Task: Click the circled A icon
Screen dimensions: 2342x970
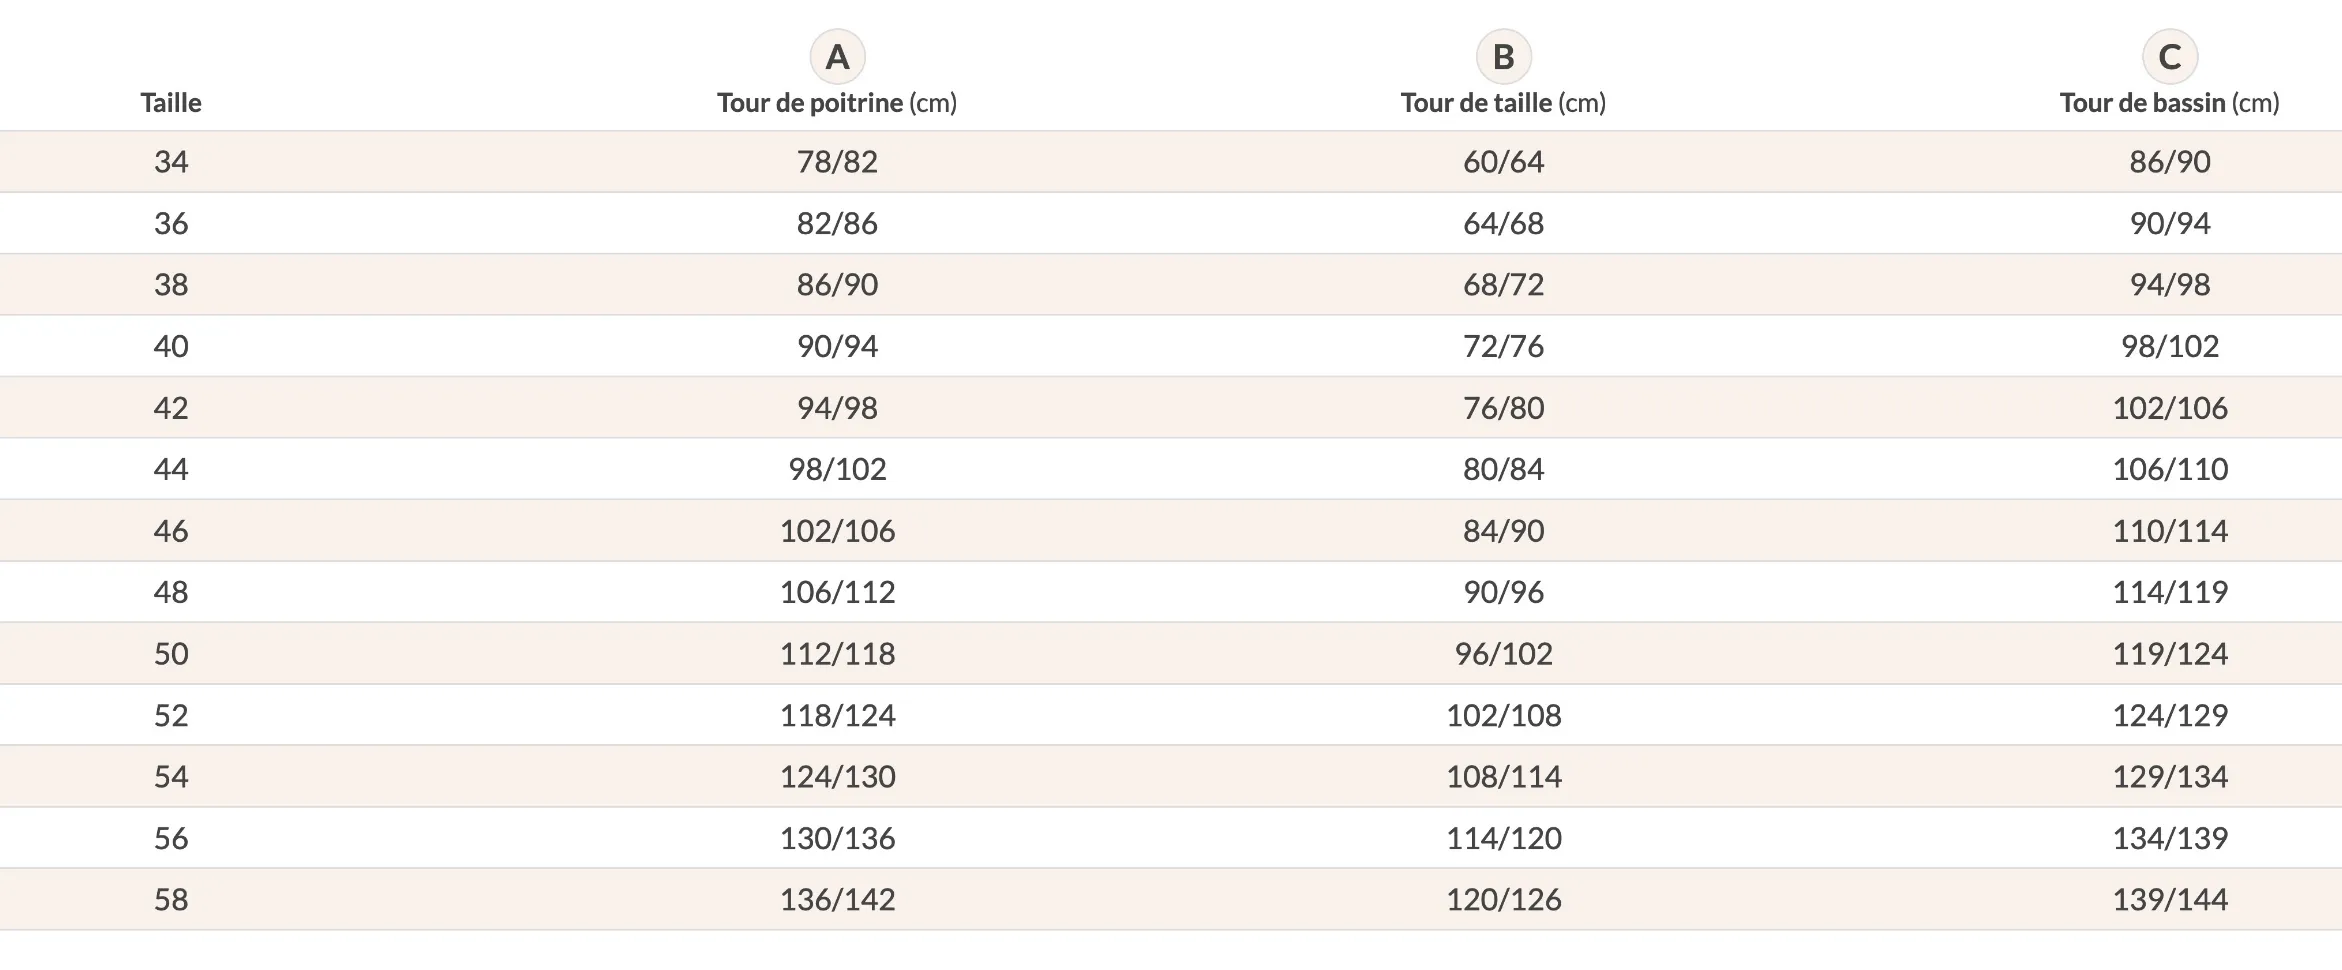Action: tap(837, 57)
